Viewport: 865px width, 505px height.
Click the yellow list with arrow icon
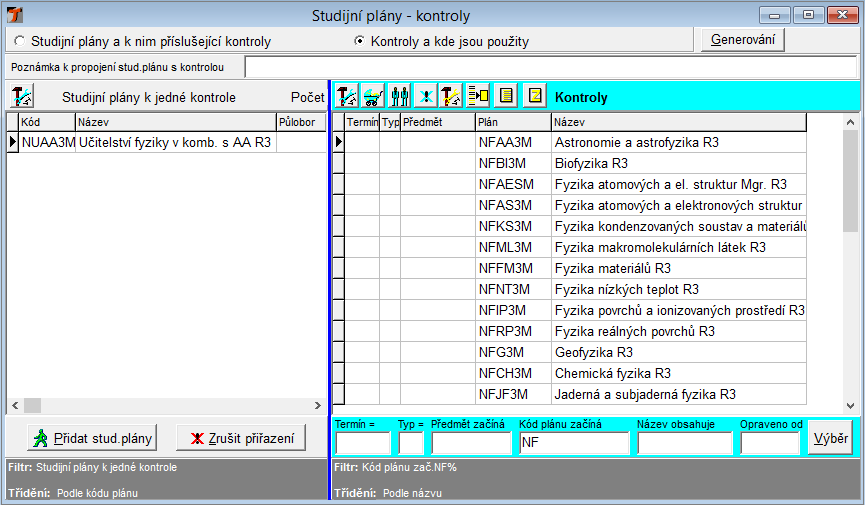pyautogui.click(x=478, y=97)
